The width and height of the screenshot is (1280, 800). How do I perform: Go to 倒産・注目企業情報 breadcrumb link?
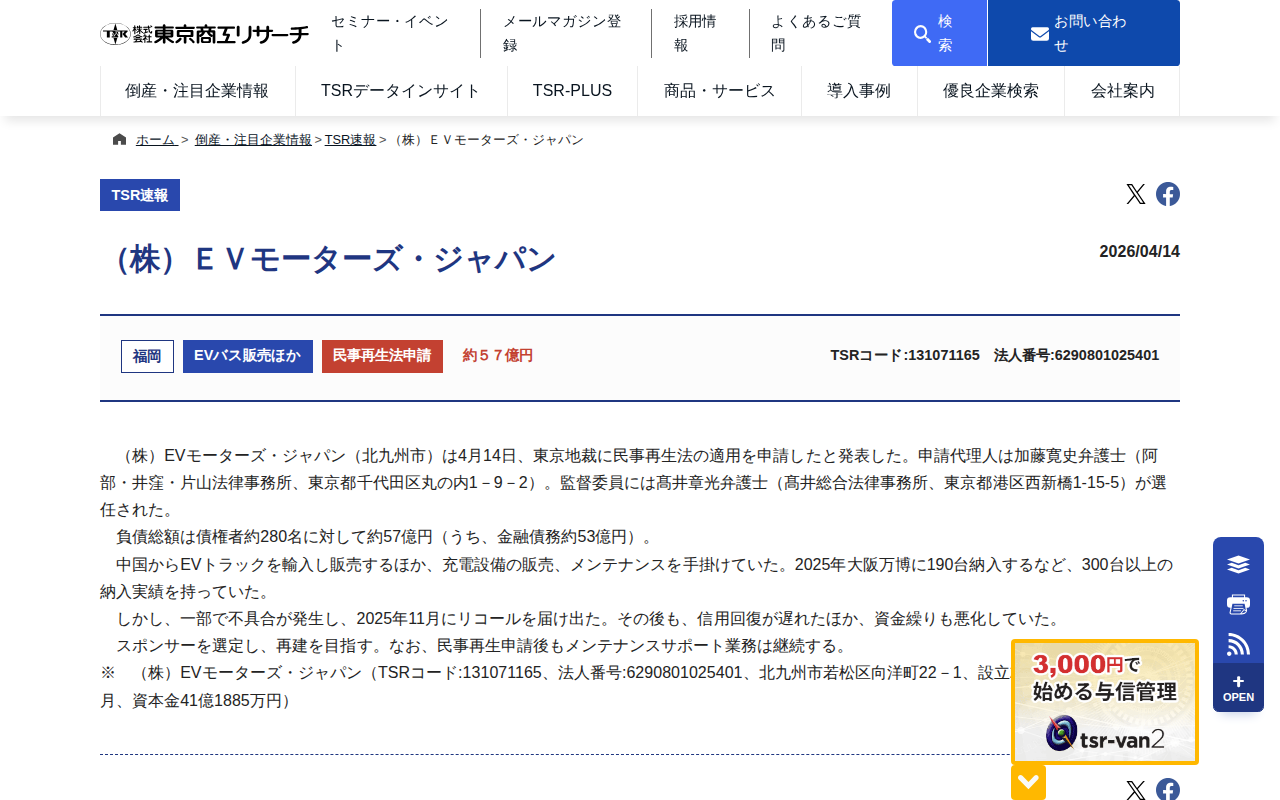[x=253, y=140]
